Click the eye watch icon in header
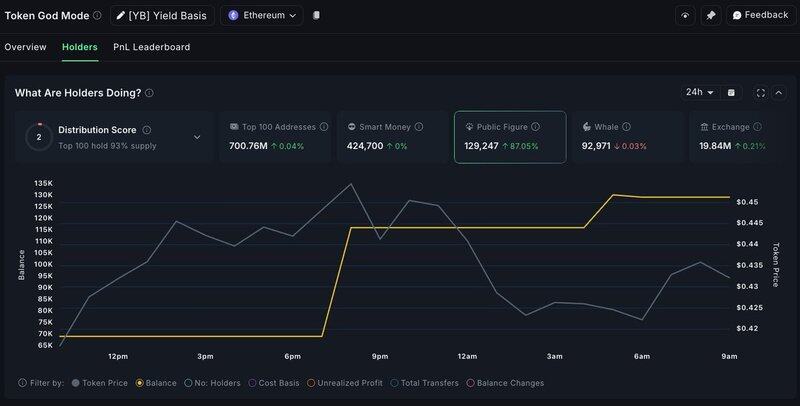800x406 pixels. click(685, 16)
